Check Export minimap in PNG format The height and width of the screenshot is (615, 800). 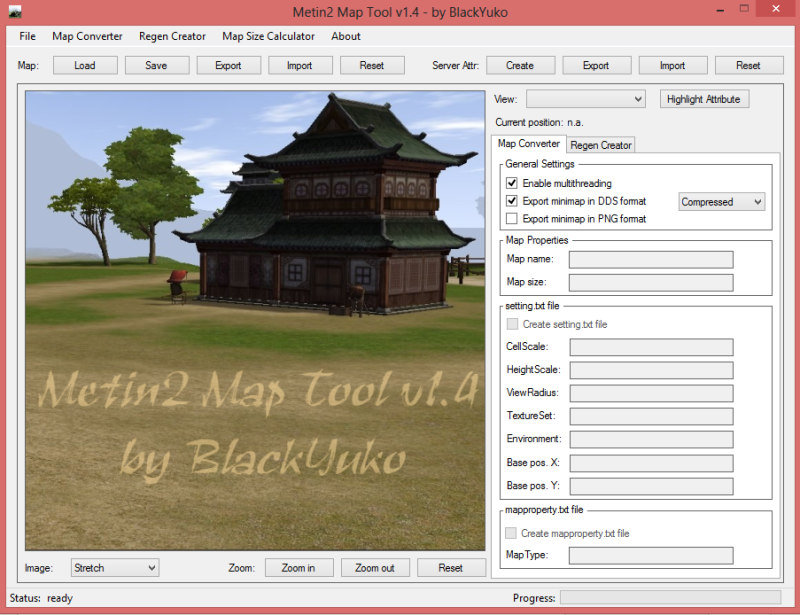coord(512,219)
